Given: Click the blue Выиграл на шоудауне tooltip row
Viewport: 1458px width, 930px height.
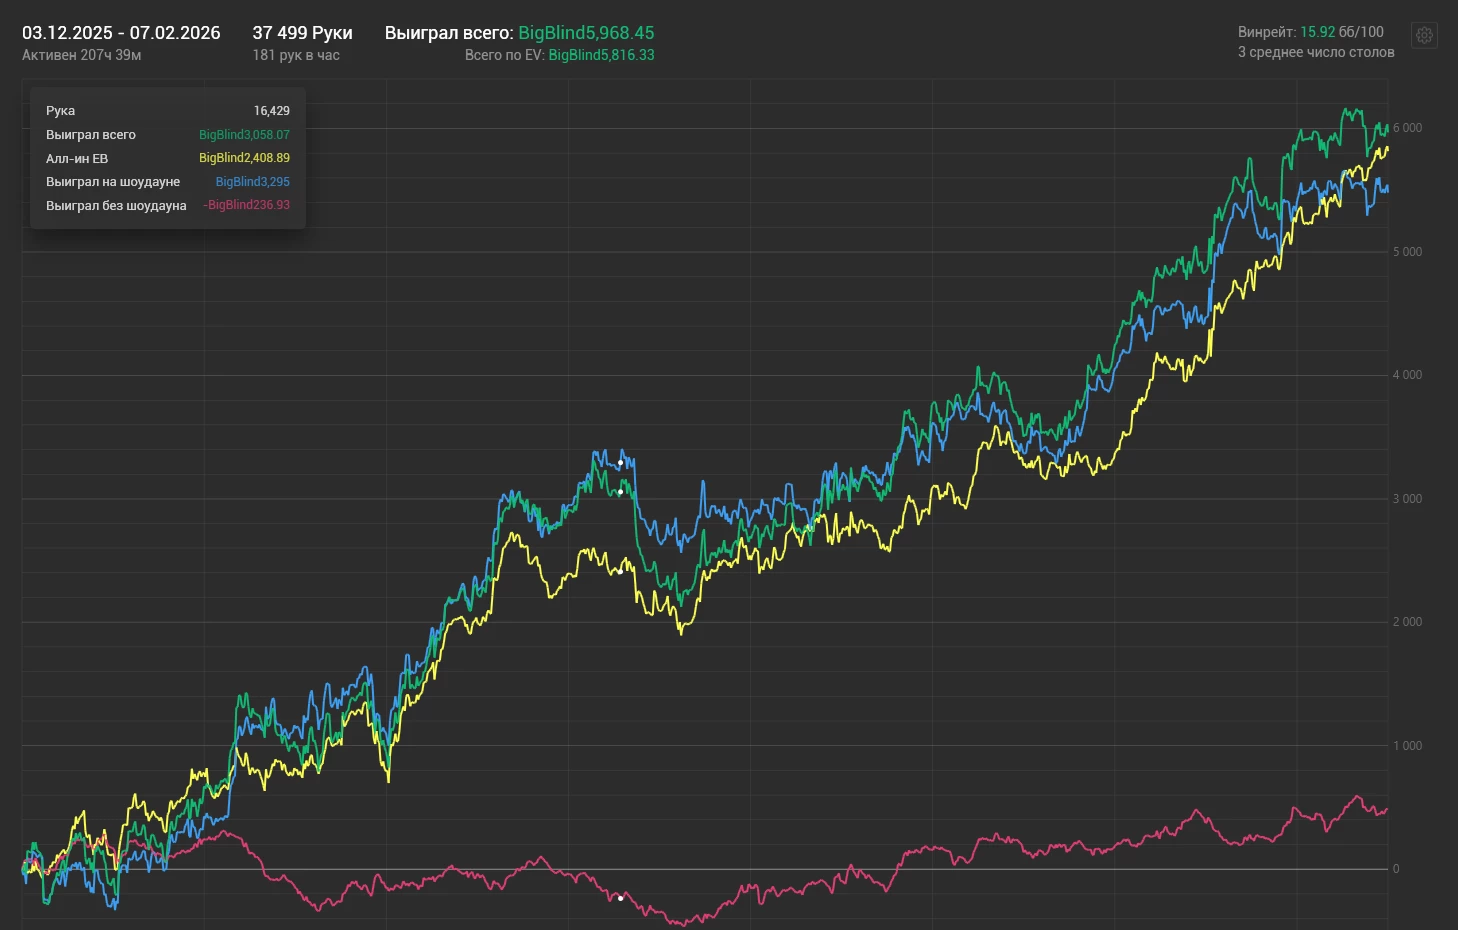Looking at the screenshot, I should 167,182.
